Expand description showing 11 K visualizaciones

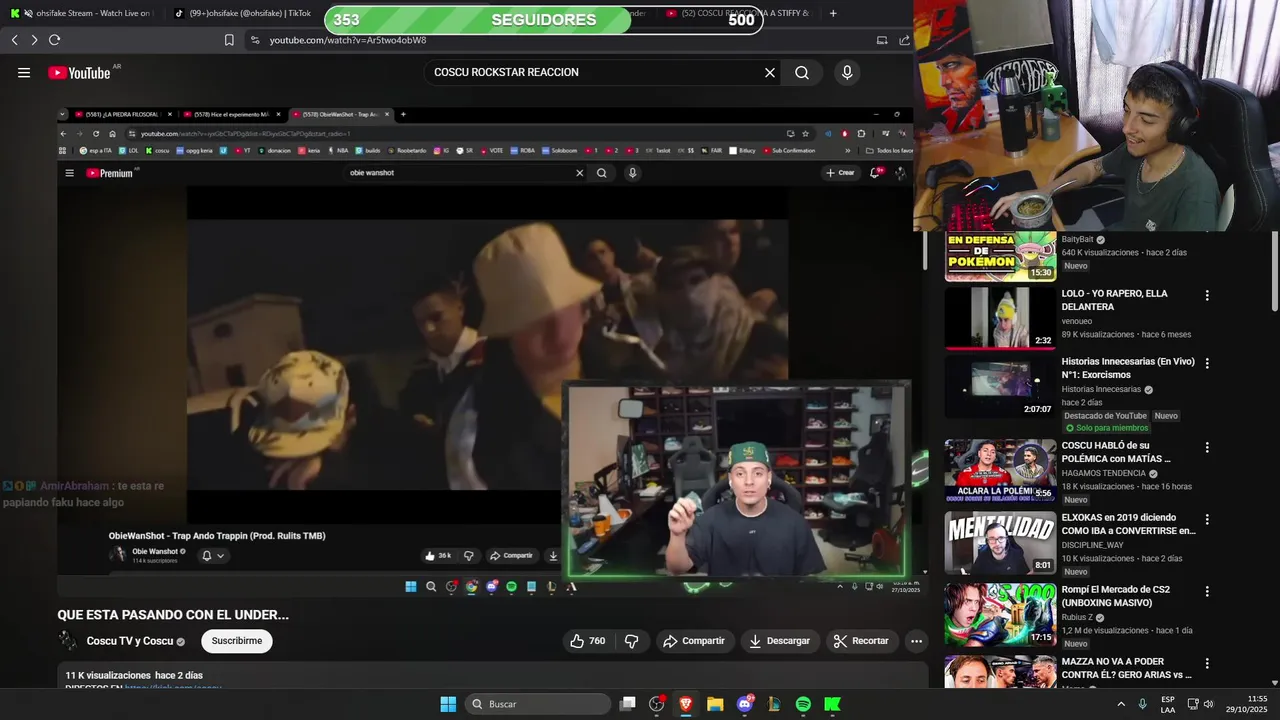[x=134, y=675]
